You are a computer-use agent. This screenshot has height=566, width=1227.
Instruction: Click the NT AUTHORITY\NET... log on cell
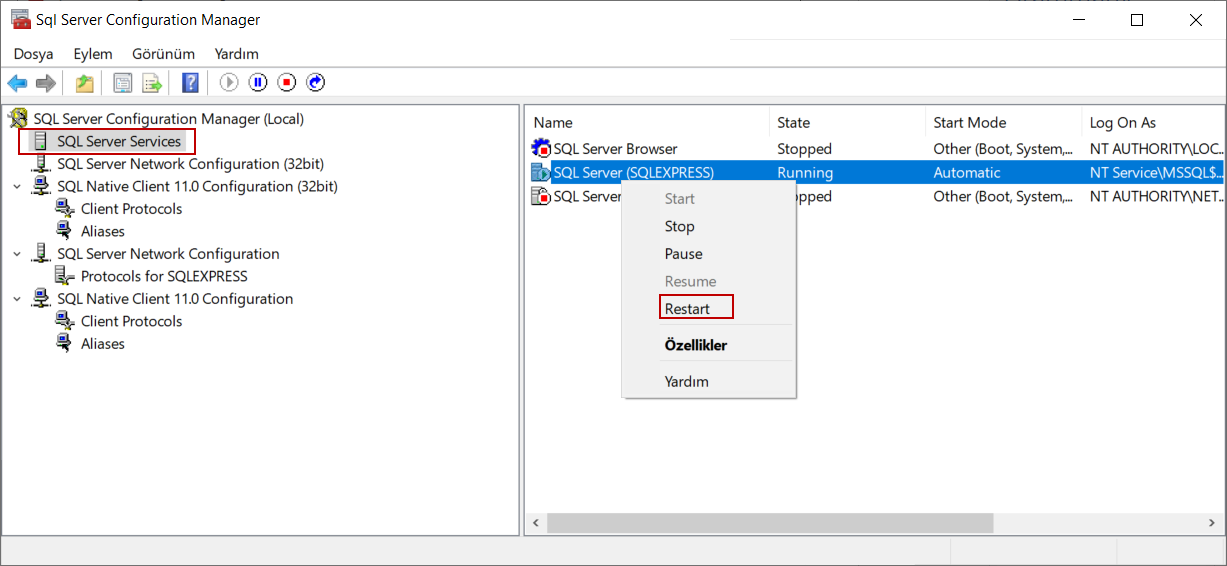pyautogui.click(x=1156, y=197)
